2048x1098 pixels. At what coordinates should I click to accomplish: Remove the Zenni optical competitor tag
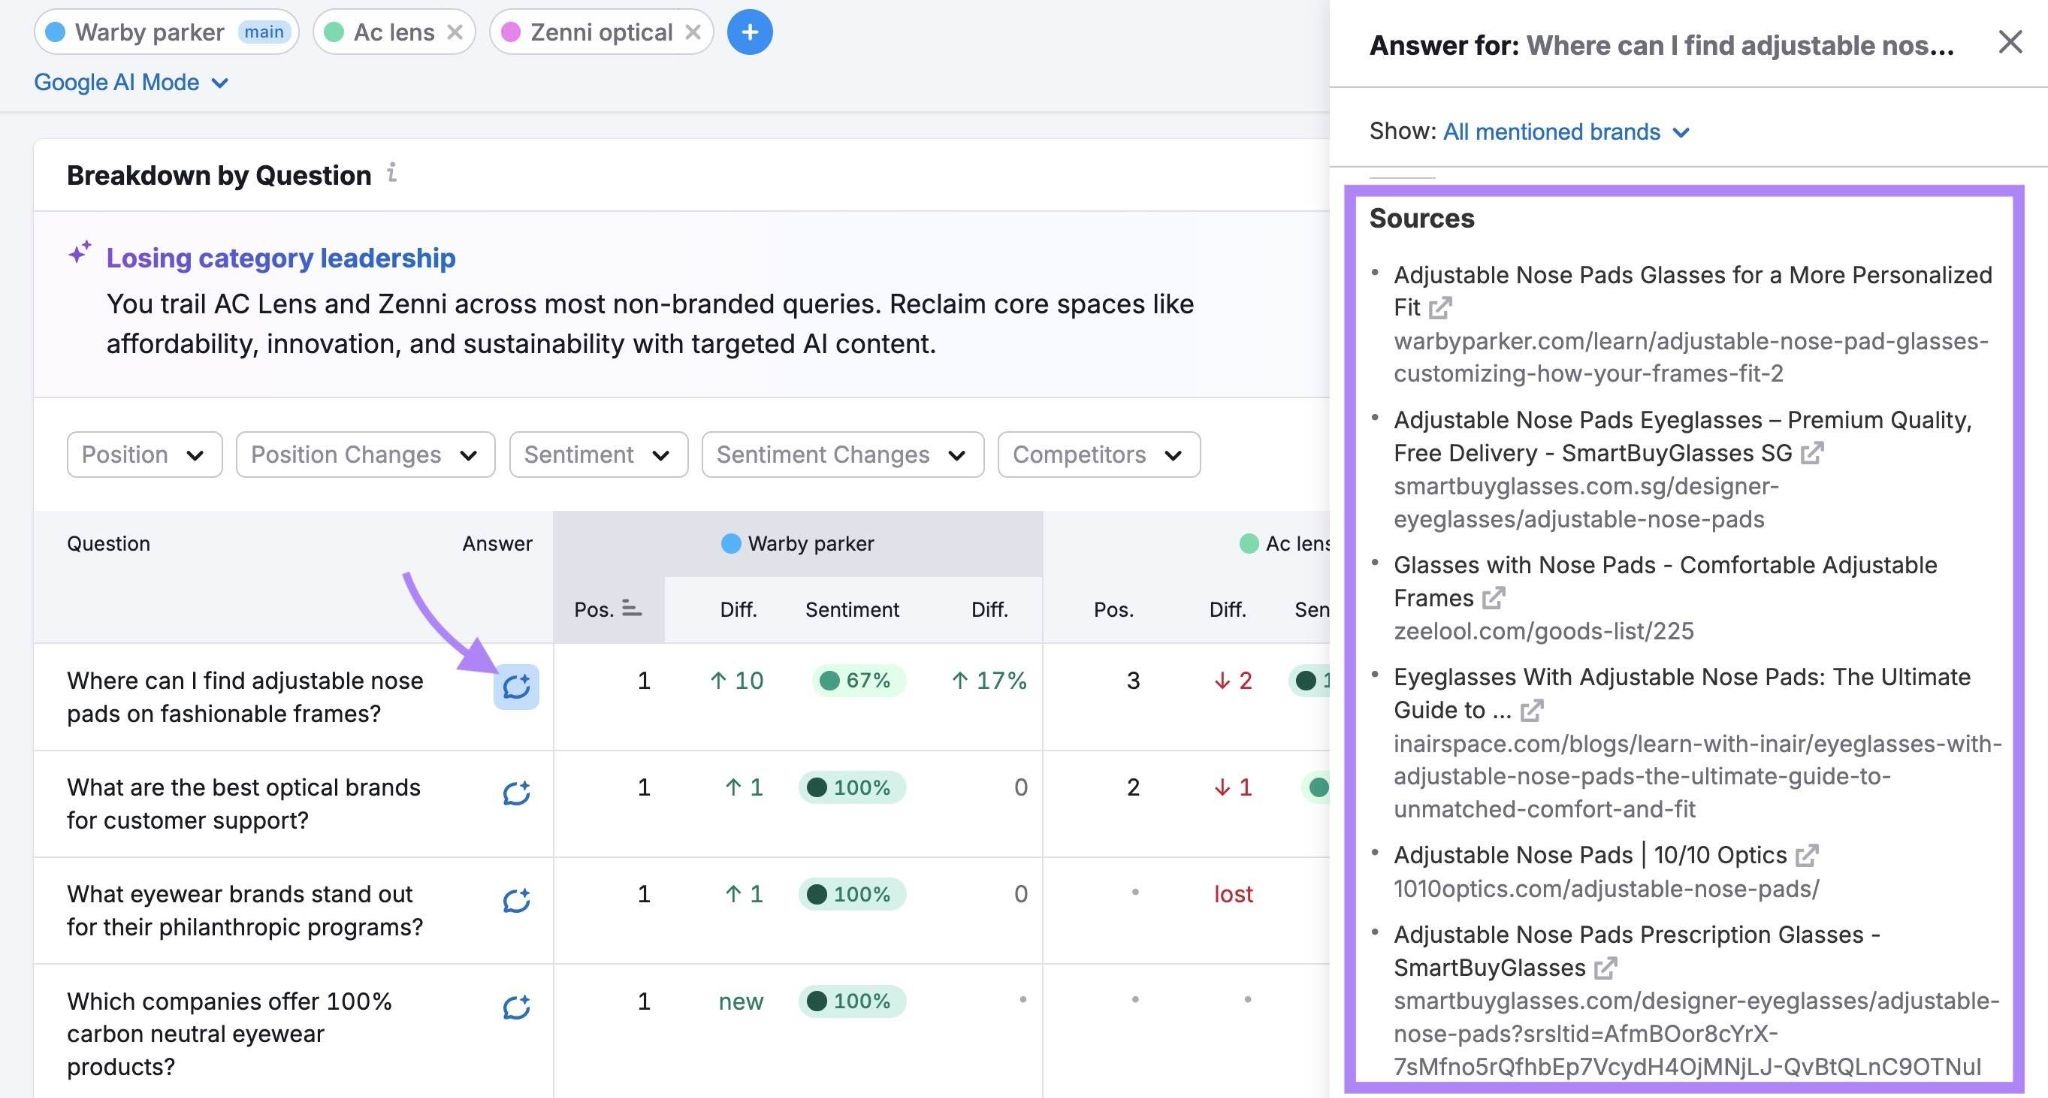693,32
